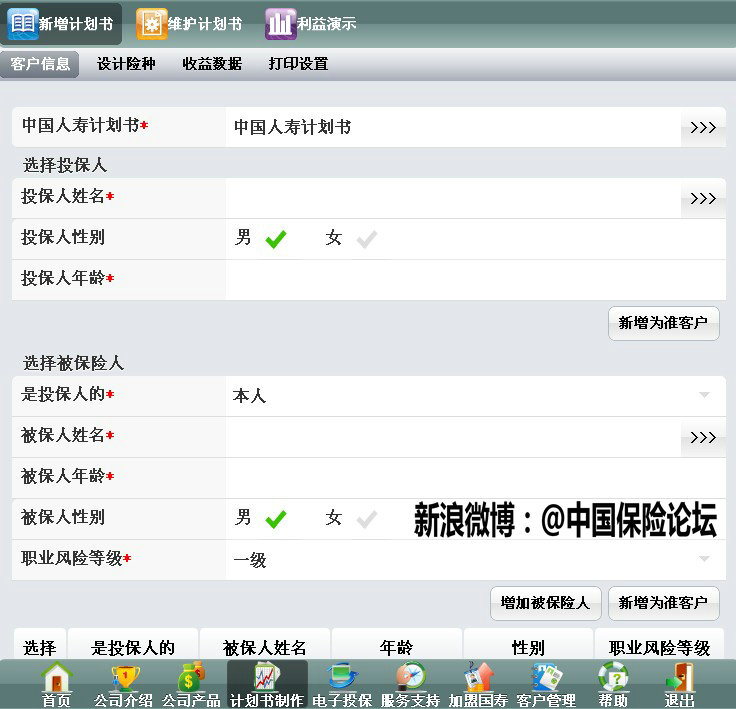
Task: Click the 选择 column header
Action: (x=40, y=646)
